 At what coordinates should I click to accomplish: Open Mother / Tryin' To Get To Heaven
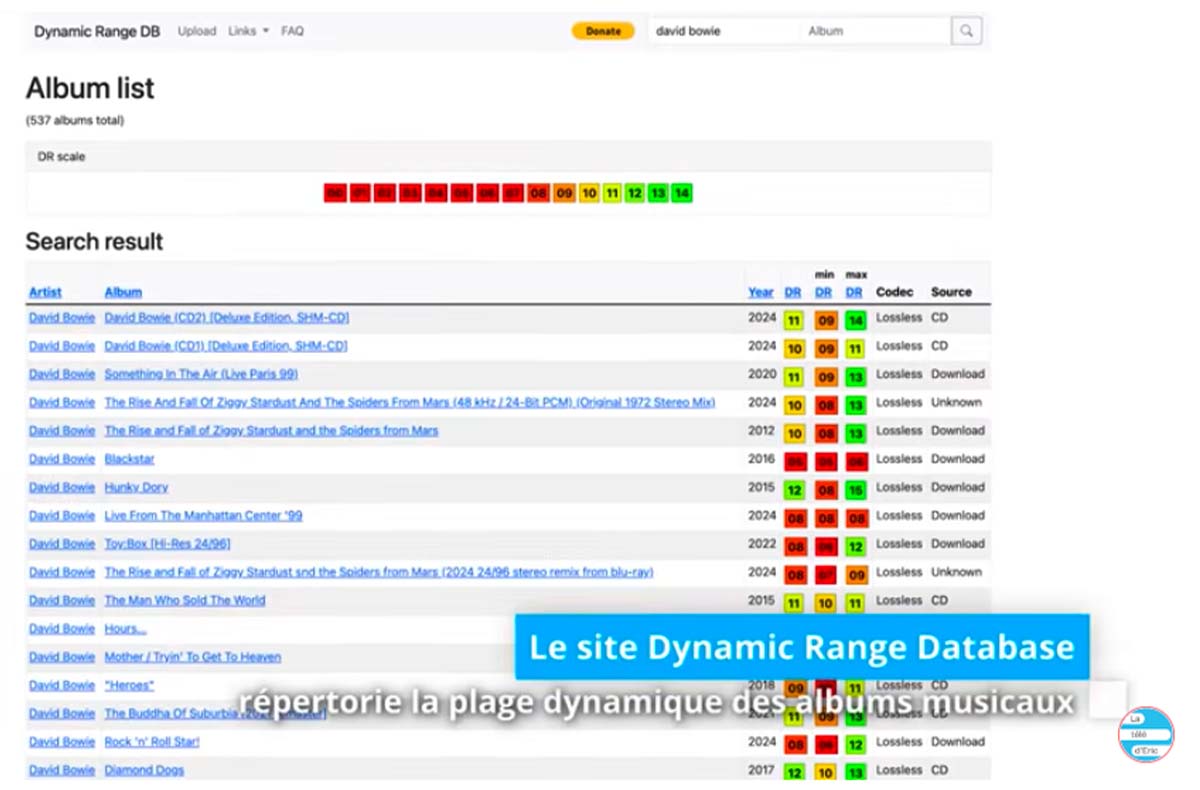(x=193, y=657)
